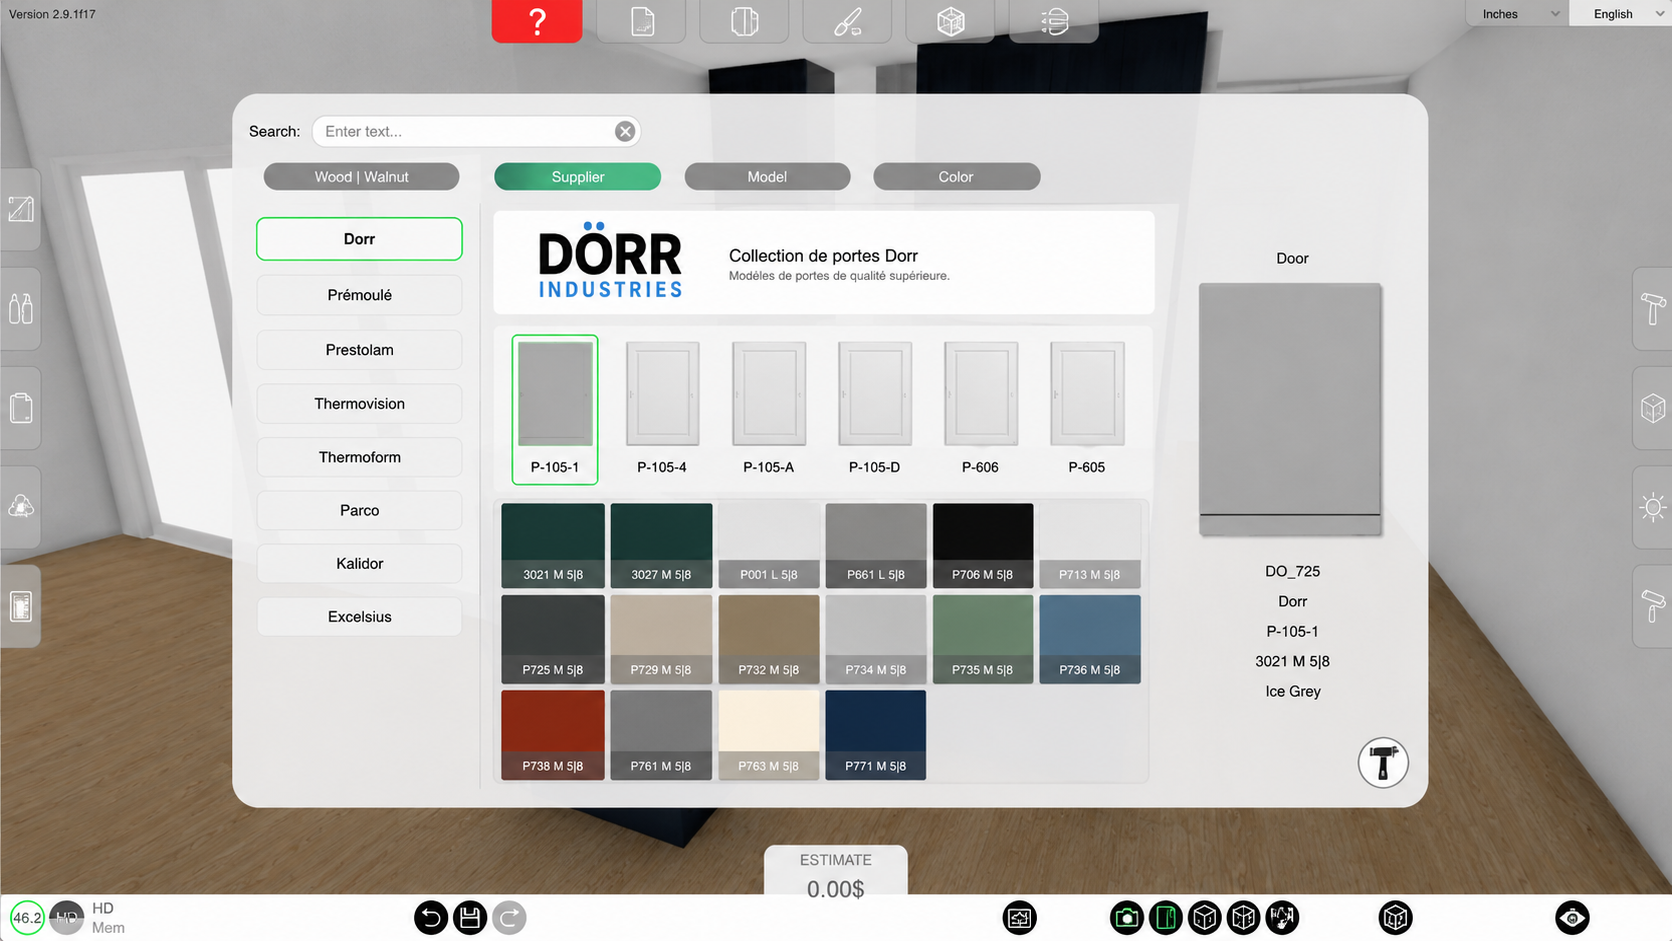
Task: Switch to the Supplier tab
Action: 577,176
